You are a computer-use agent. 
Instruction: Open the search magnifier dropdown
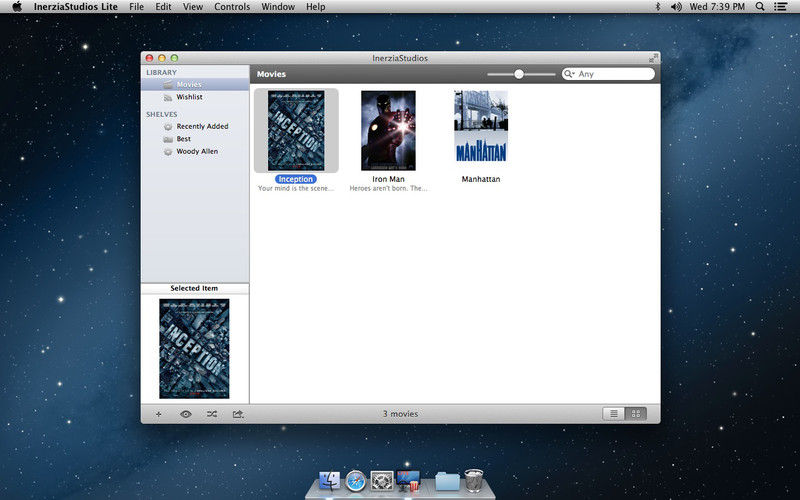click(x=569, y=74)
